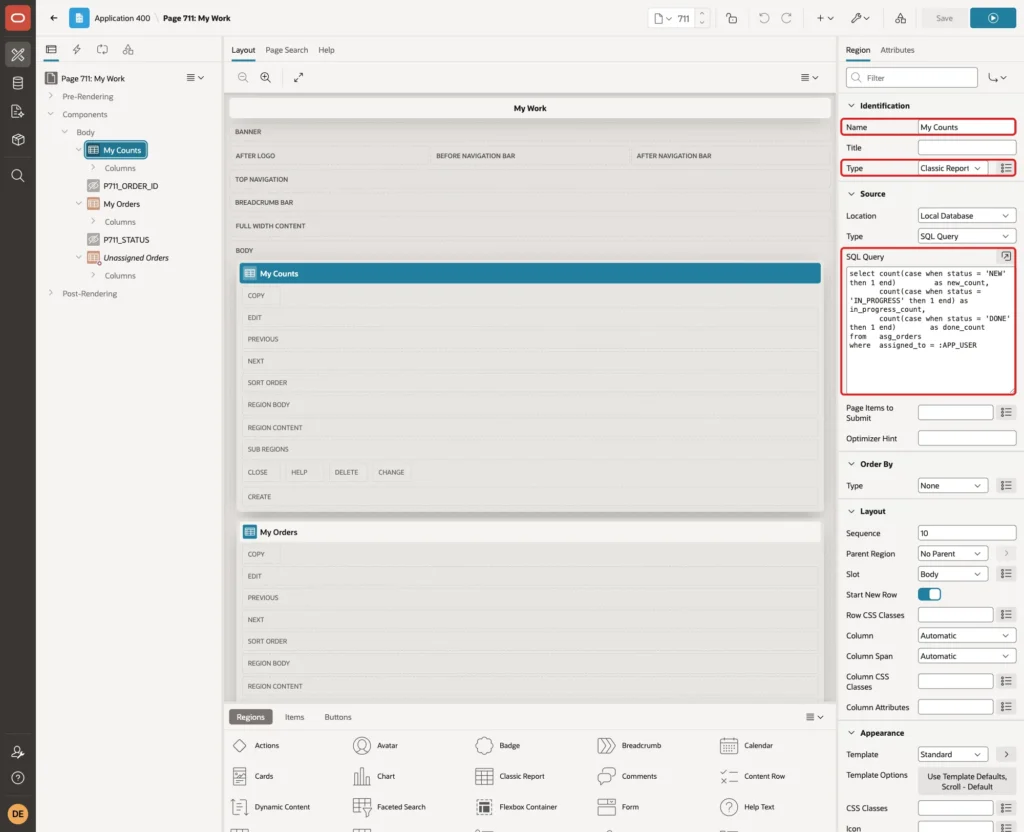
Task: Open the Utilities wrench menu
Action: click(860, 18)
